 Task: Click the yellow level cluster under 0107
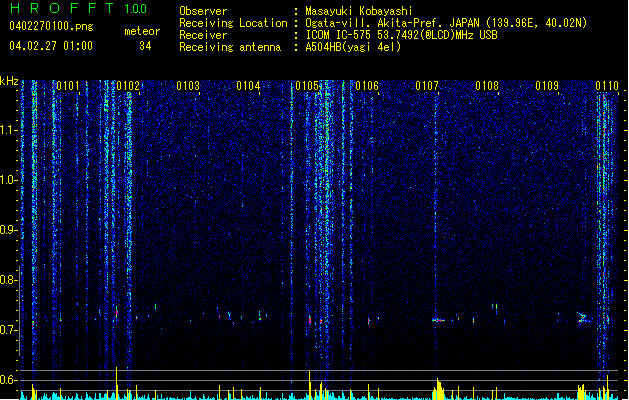click(439, 388)
